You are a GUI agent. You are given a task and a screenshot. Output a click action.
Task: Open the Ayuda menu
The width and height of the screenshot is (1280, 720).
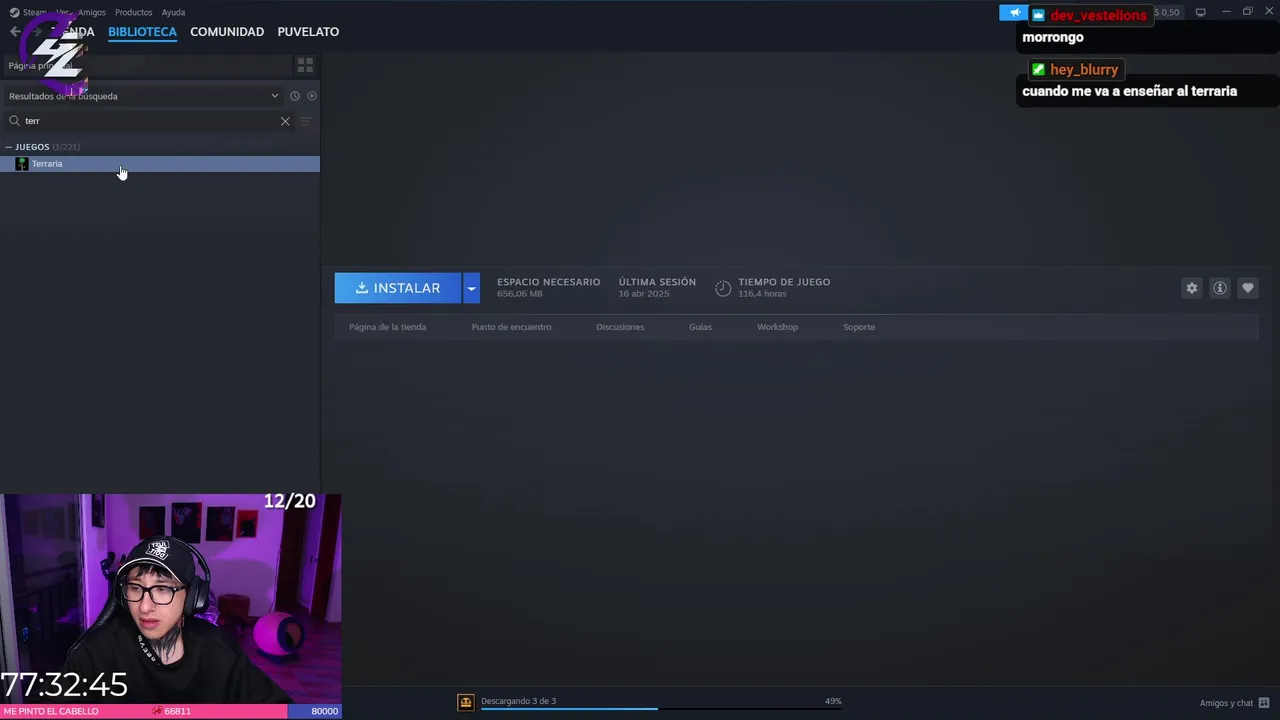(x=173, y=12)
